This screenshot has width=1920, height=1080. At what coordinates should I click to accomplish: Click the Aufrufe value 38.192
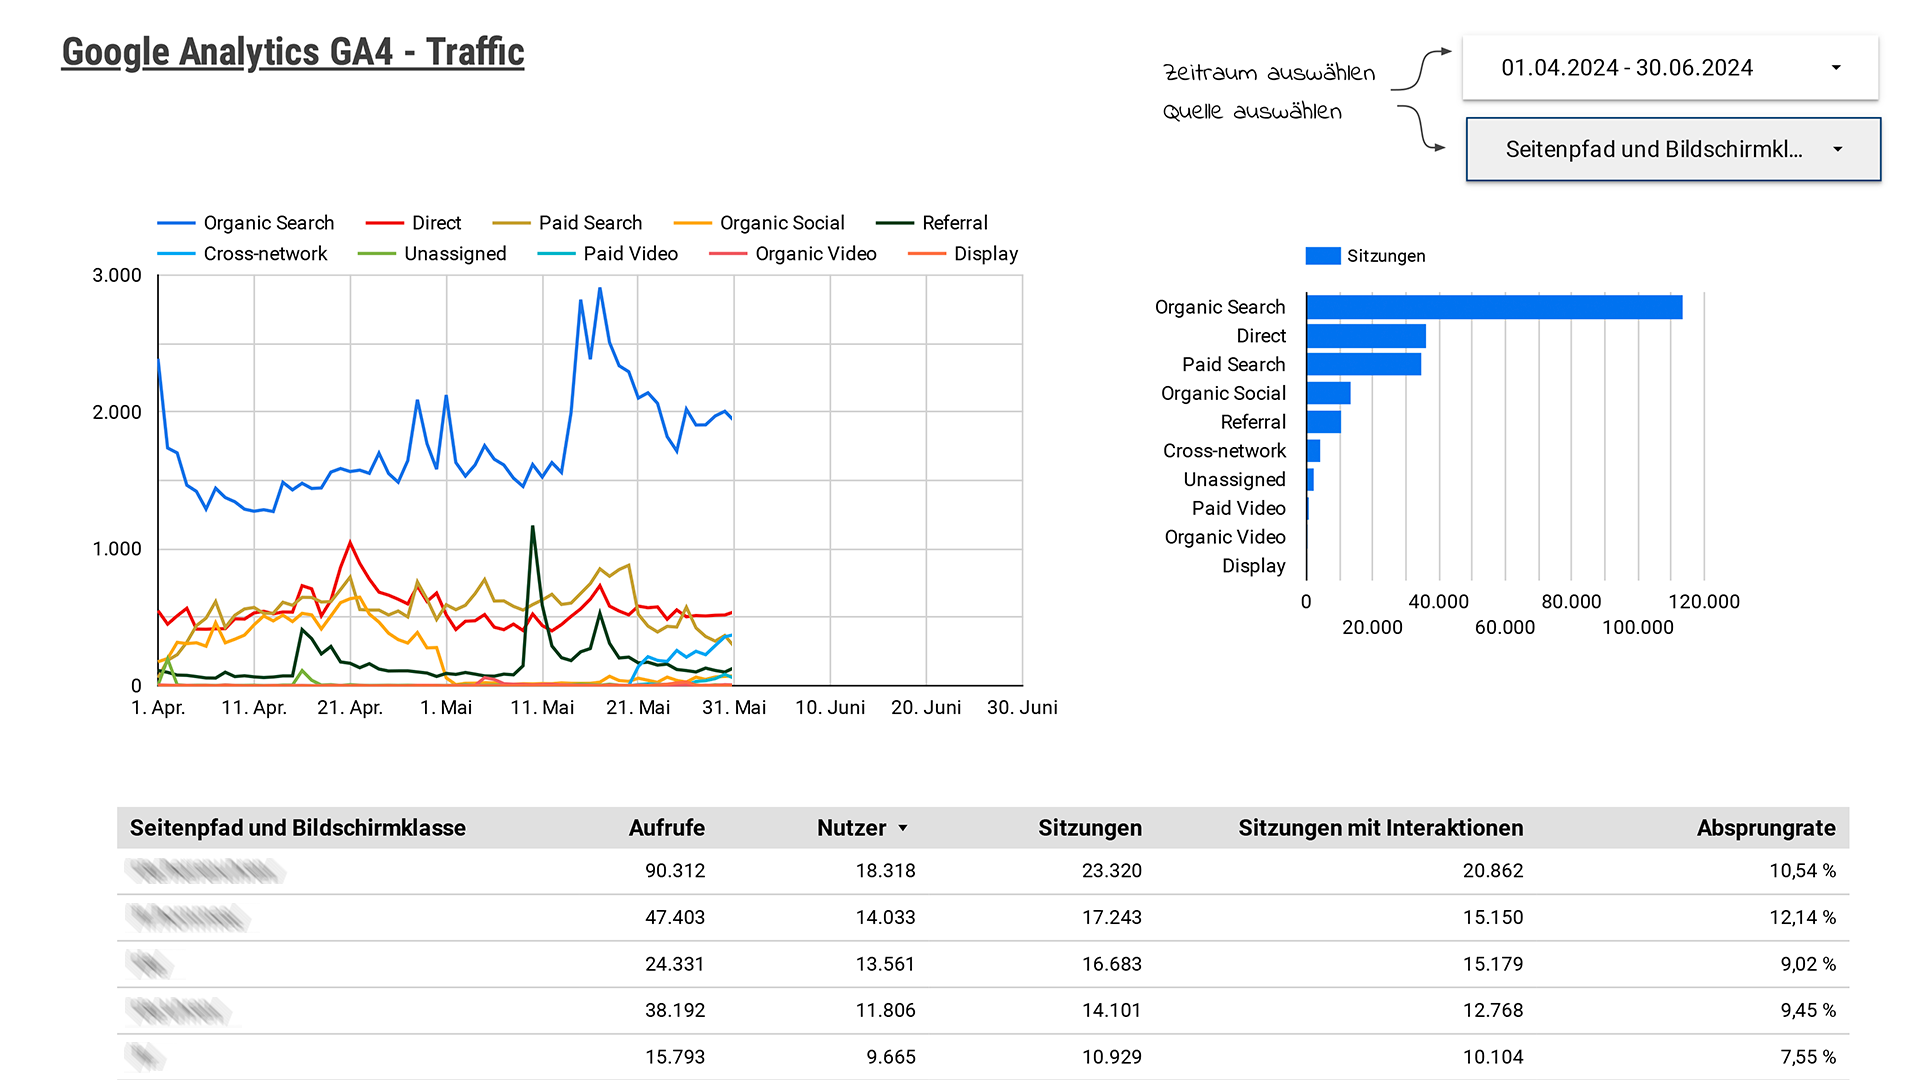click(x=675, y=1010)
